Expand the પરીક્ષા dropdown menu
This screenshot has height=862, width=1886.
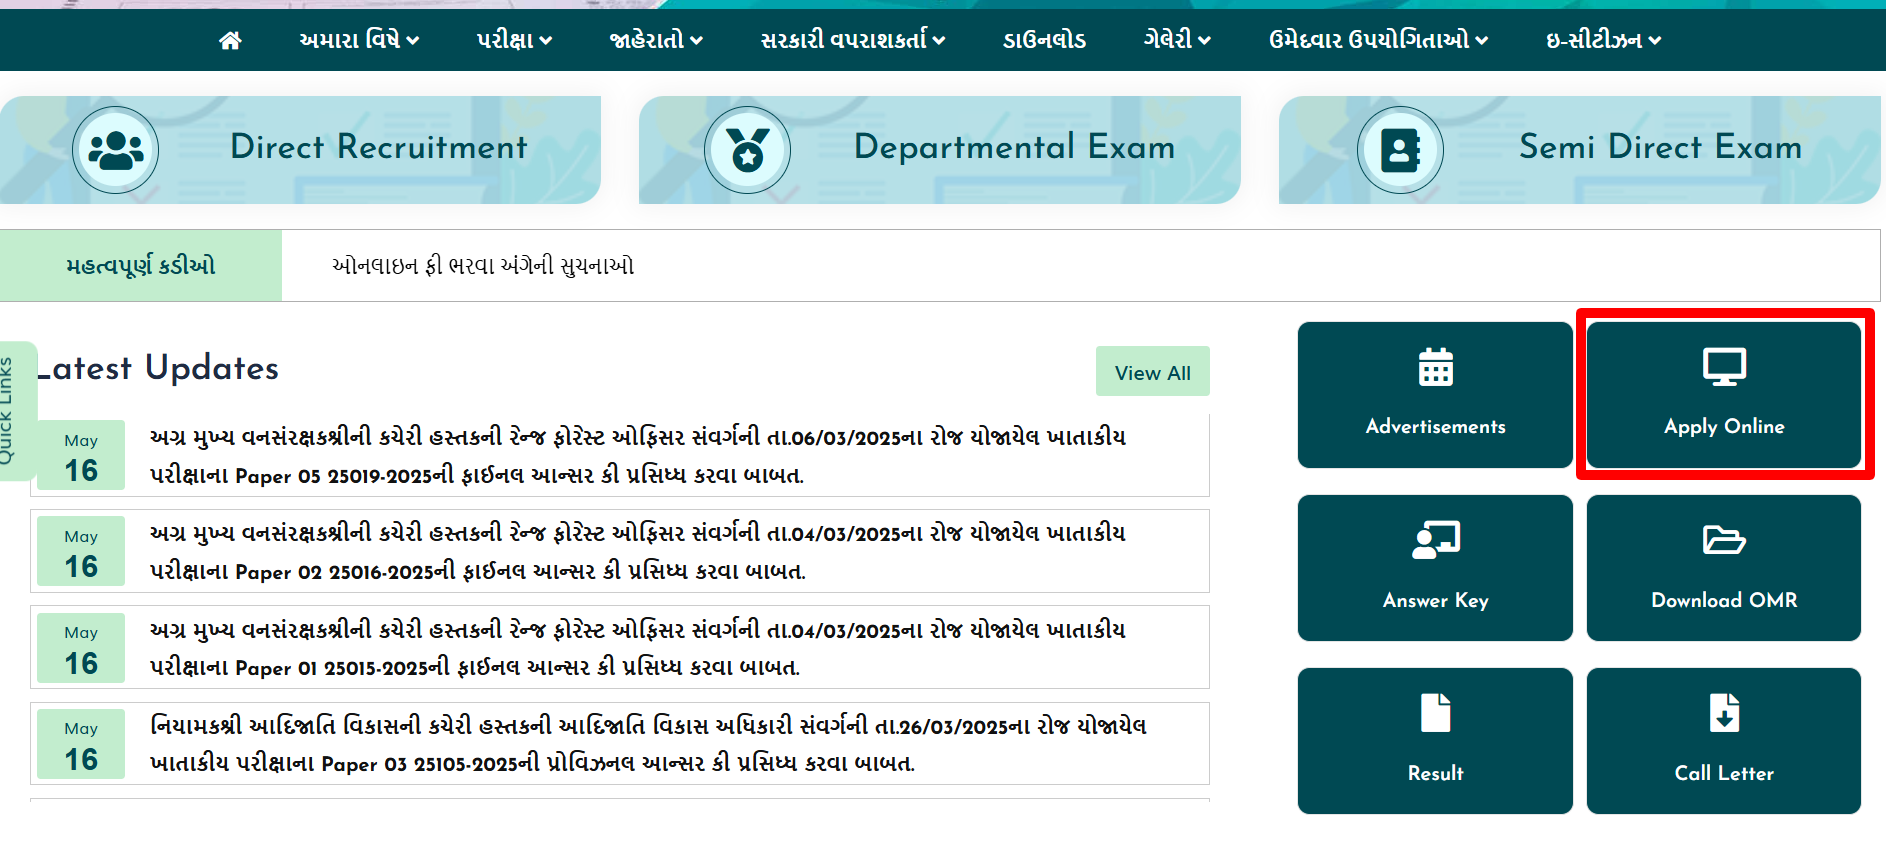point(514,40)
